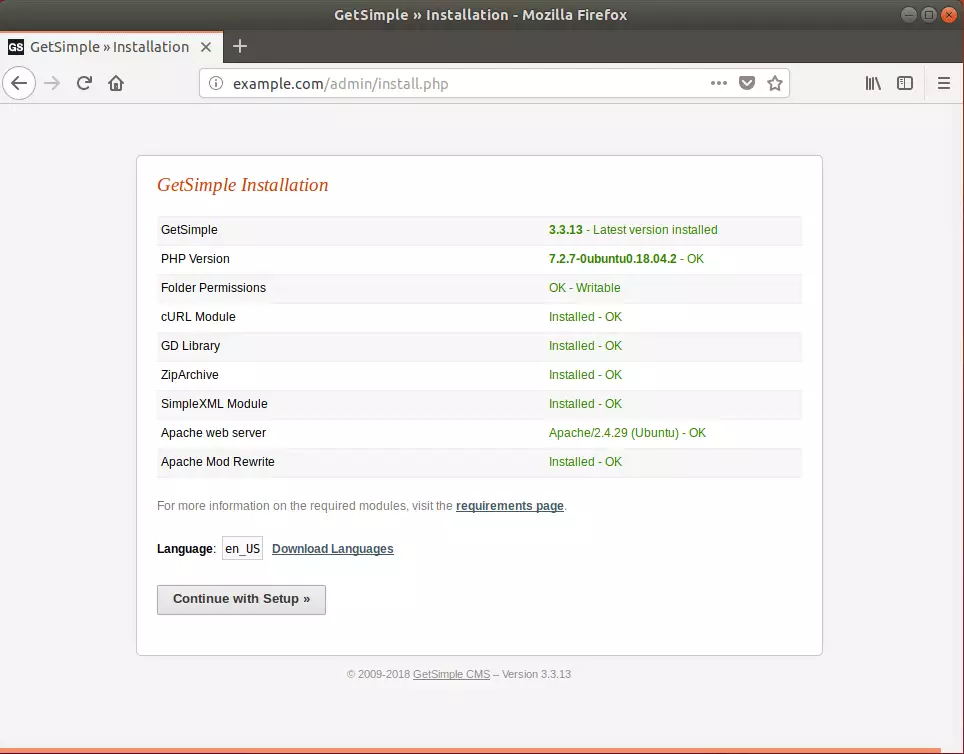Image resolution: width=964 pixels, height=754 pixels.
Task: Toggle the sidebar view icon
Action: pos(905,83)
